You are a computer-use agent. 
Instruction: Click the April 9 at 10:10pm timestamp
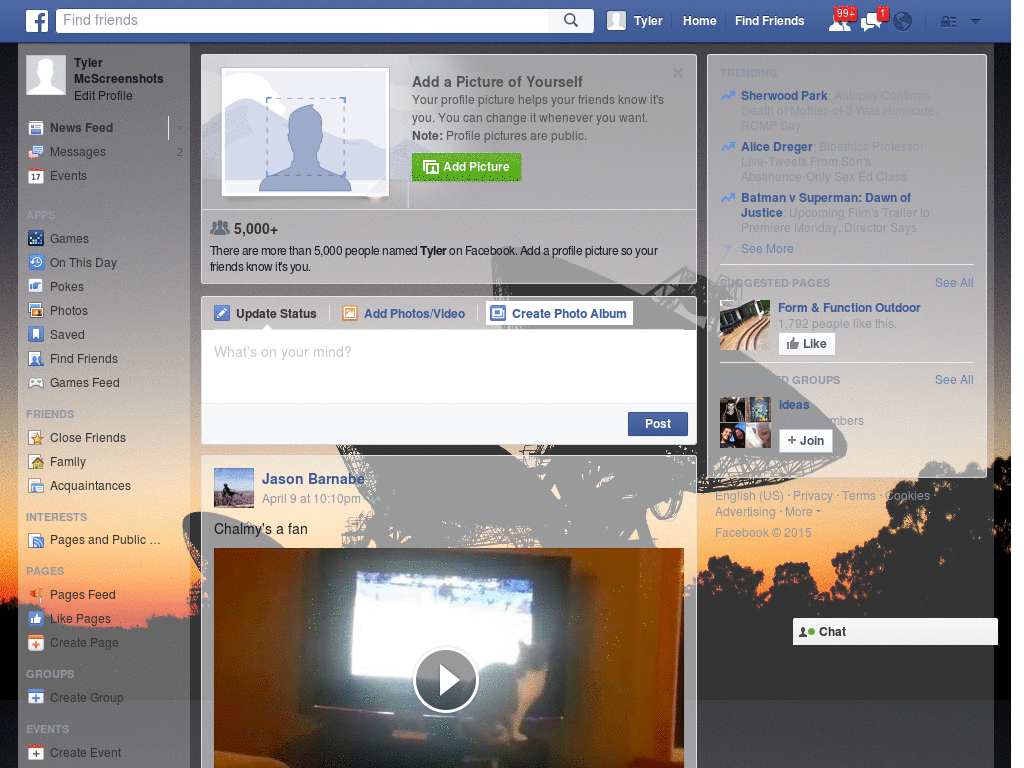click(311, 499)
